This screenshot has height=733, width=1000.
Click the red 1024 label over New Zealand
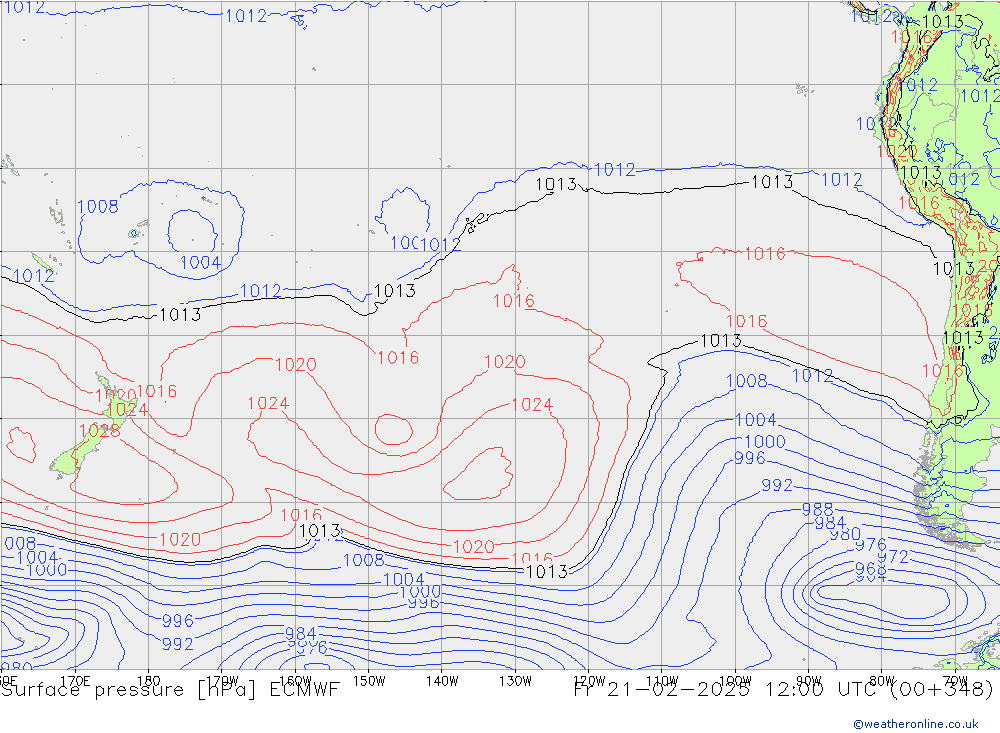[x=128, y=409]
